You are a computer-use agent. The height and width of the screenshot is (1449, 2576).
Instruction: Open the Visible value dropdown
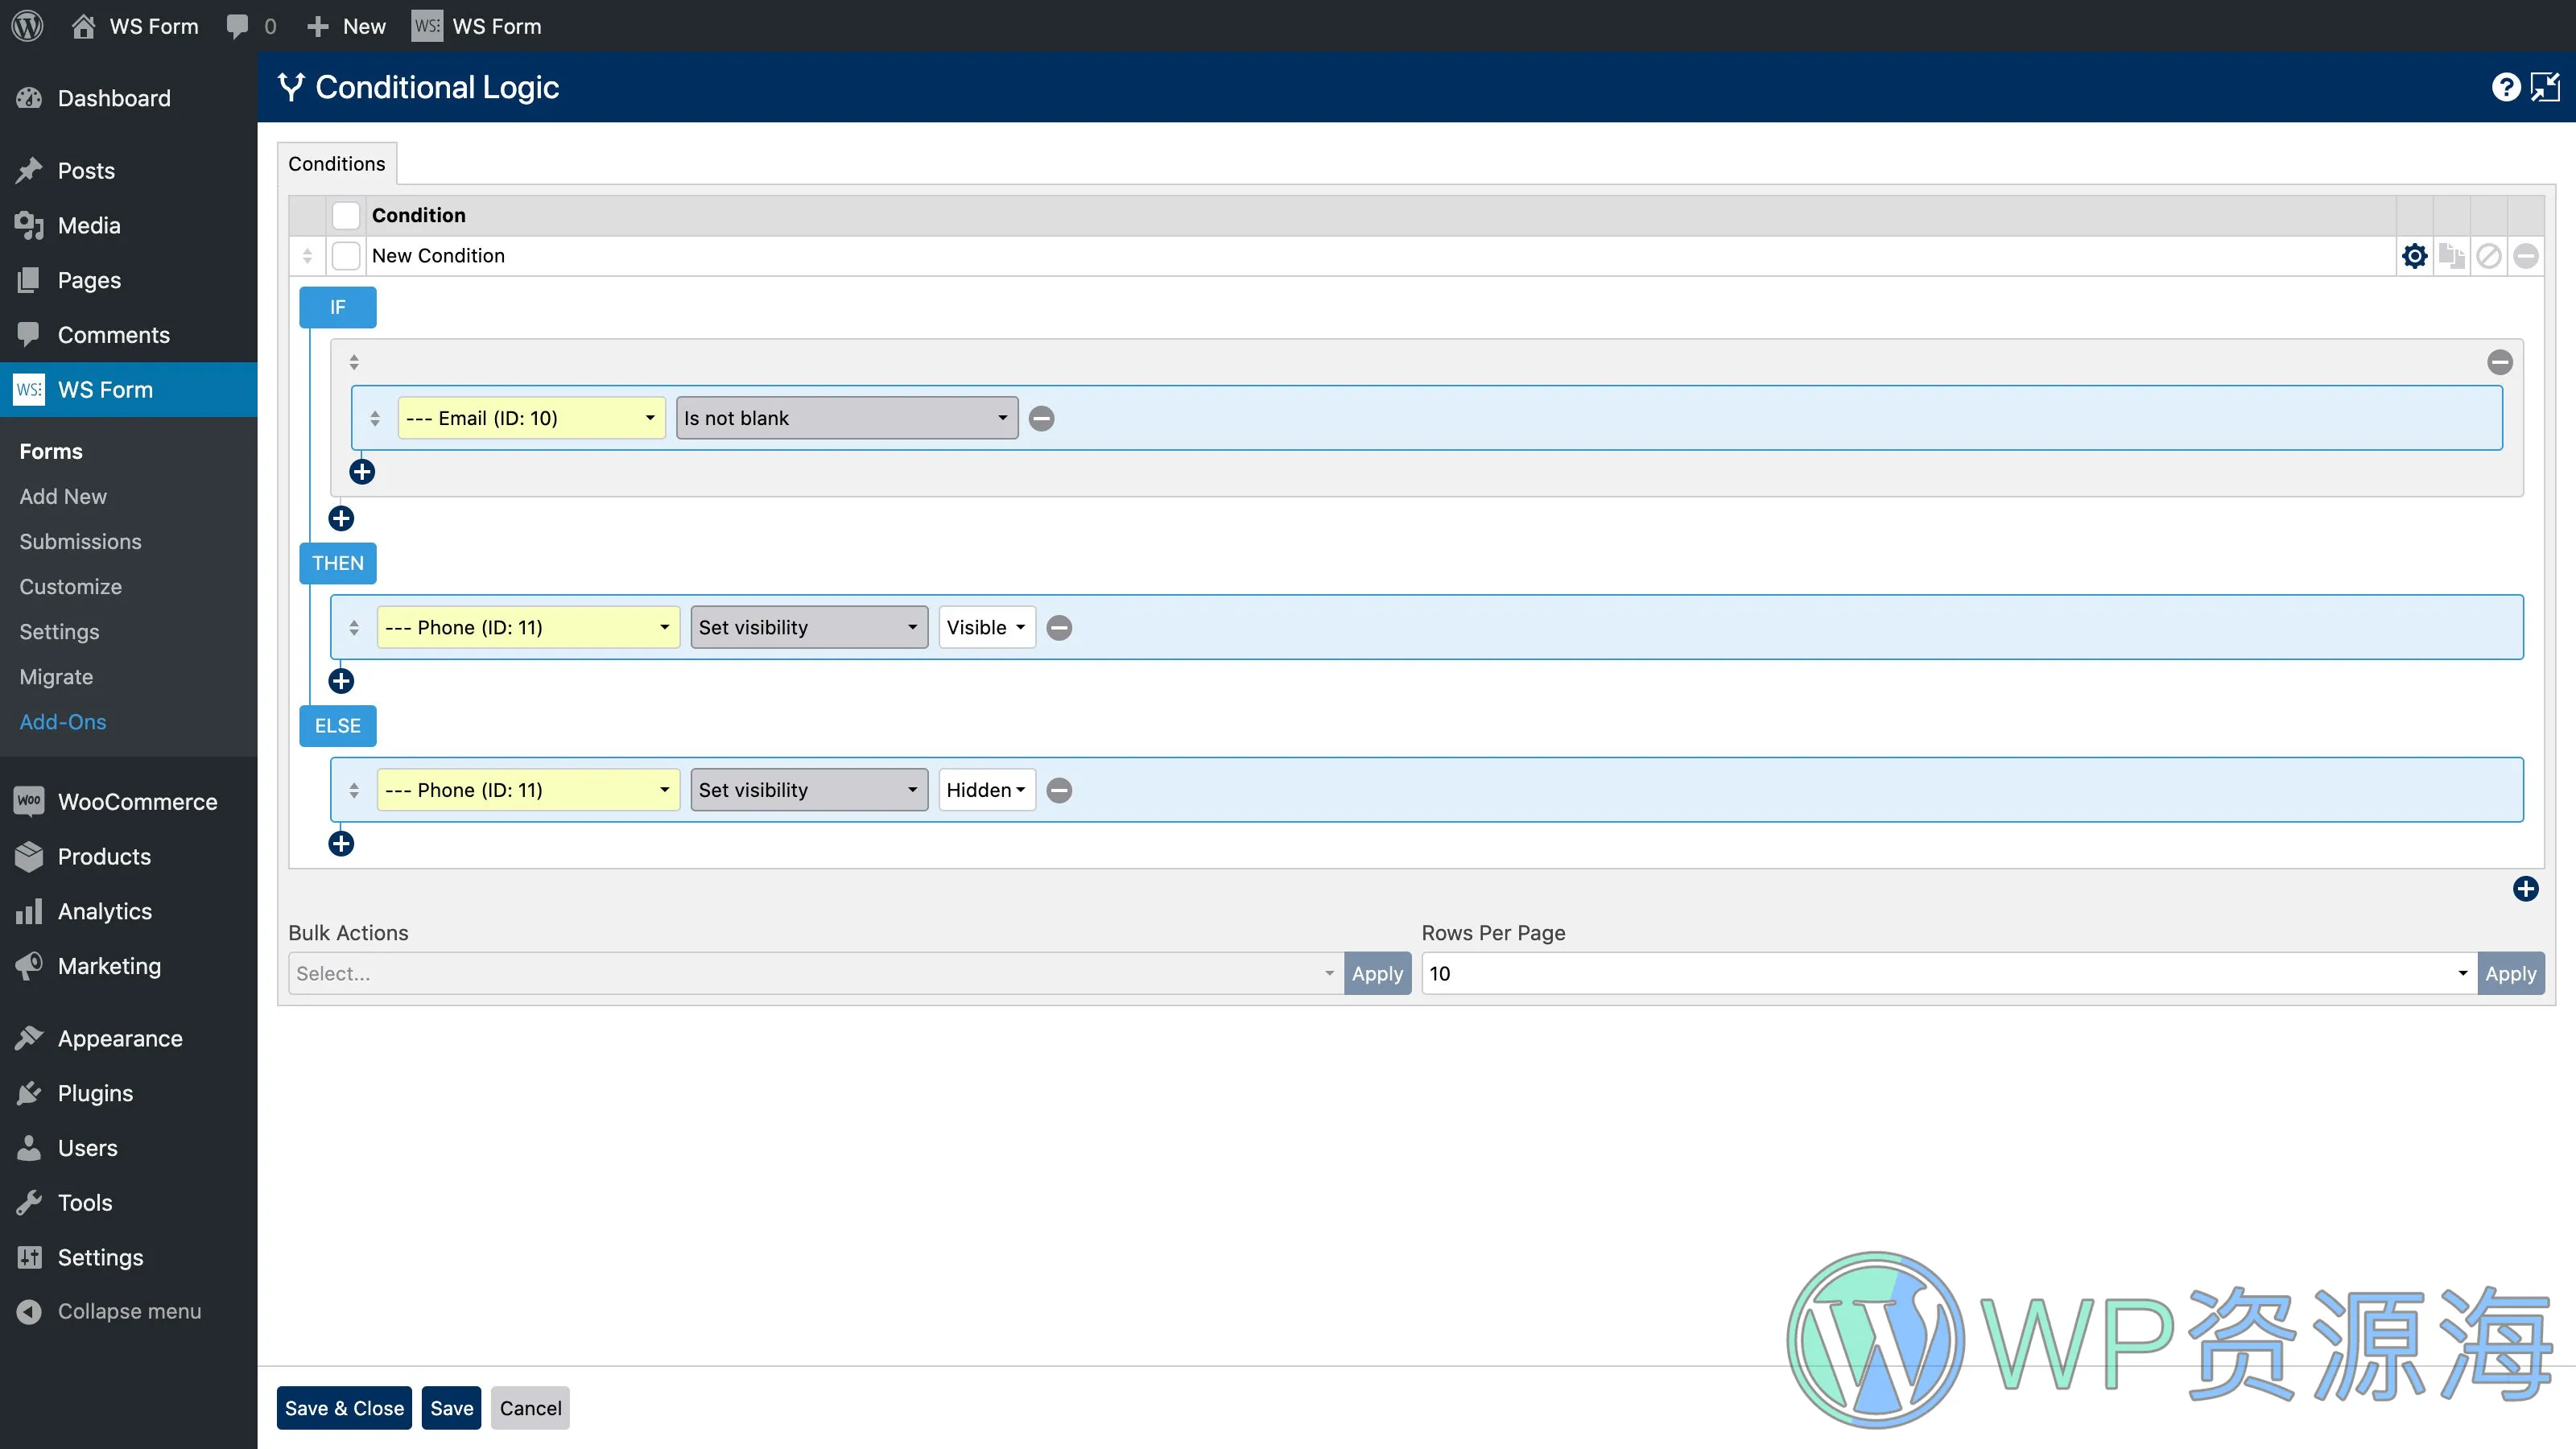point(987,627)
